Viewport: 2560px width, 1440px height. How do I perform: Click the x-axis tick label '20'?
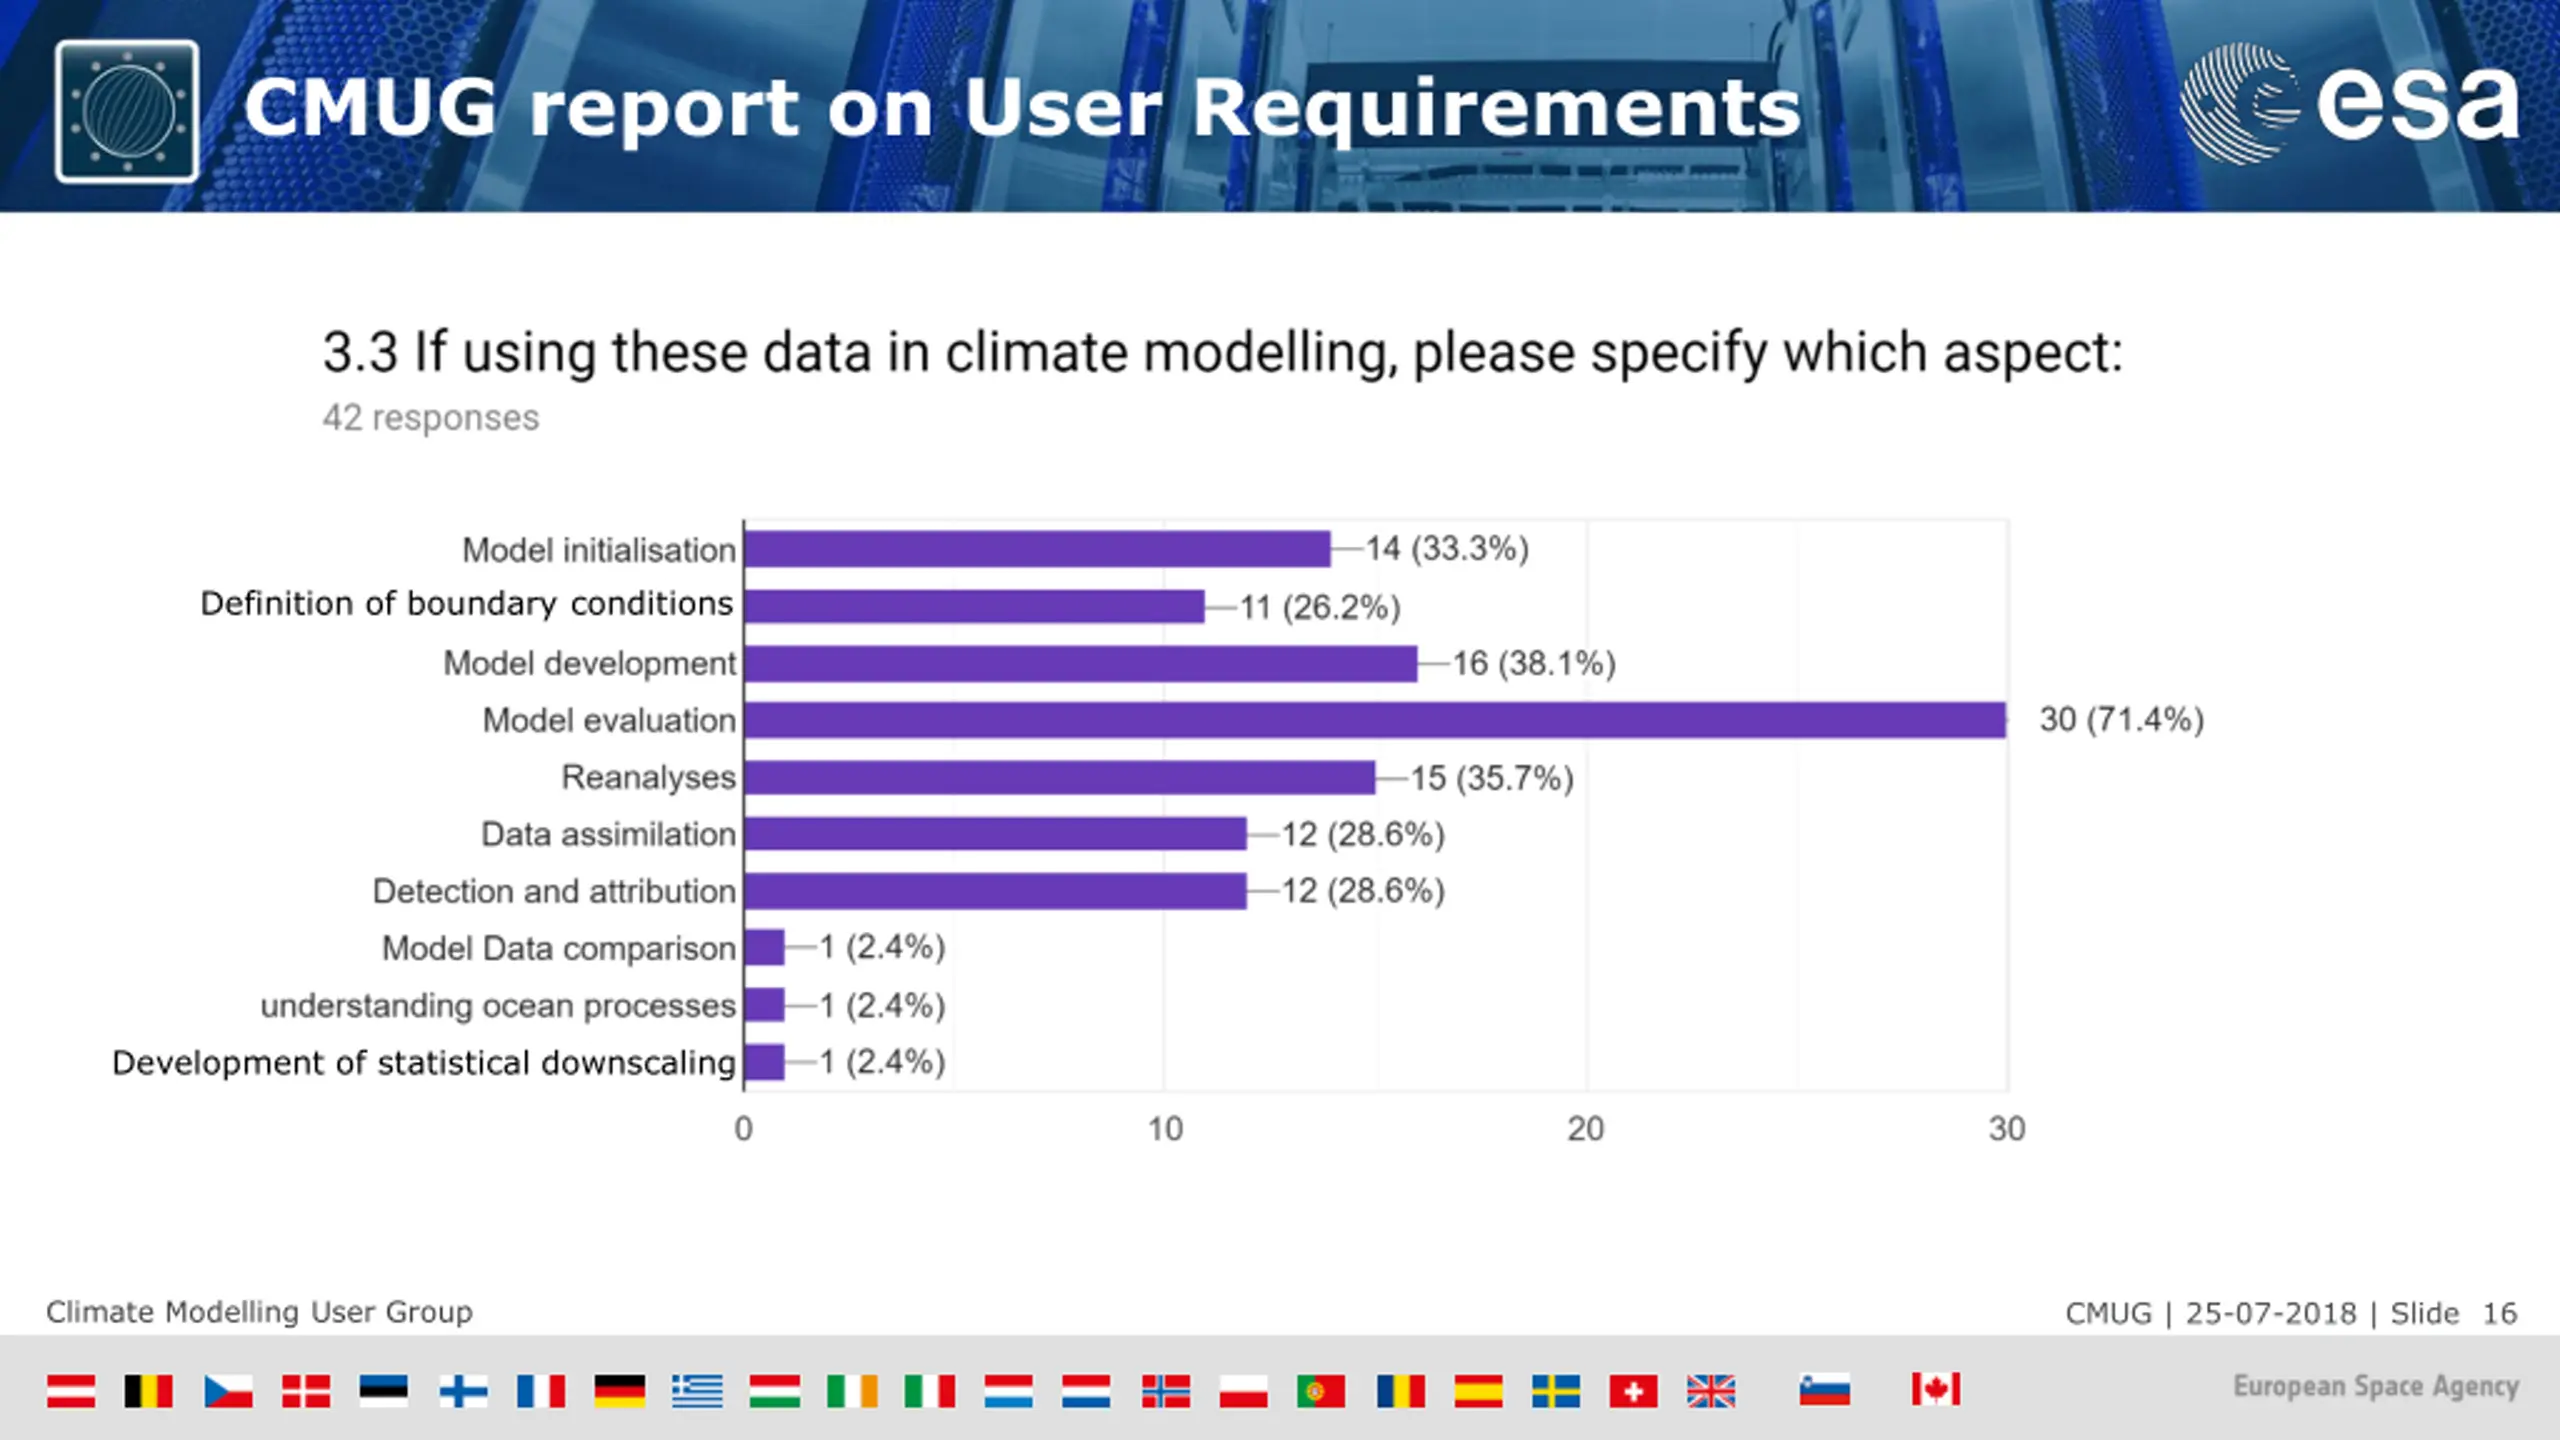pos(1586,1130)
